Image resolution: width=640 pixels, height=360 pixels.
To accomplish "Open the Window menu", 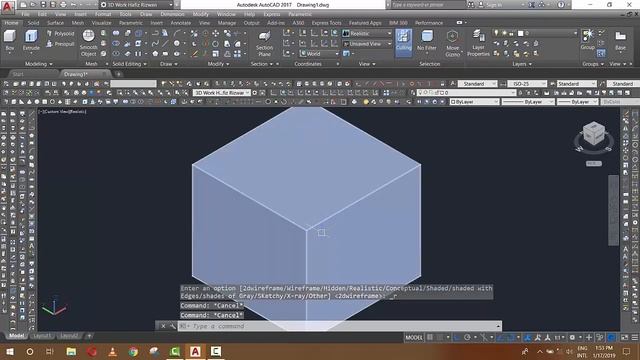I will (226, 14).
